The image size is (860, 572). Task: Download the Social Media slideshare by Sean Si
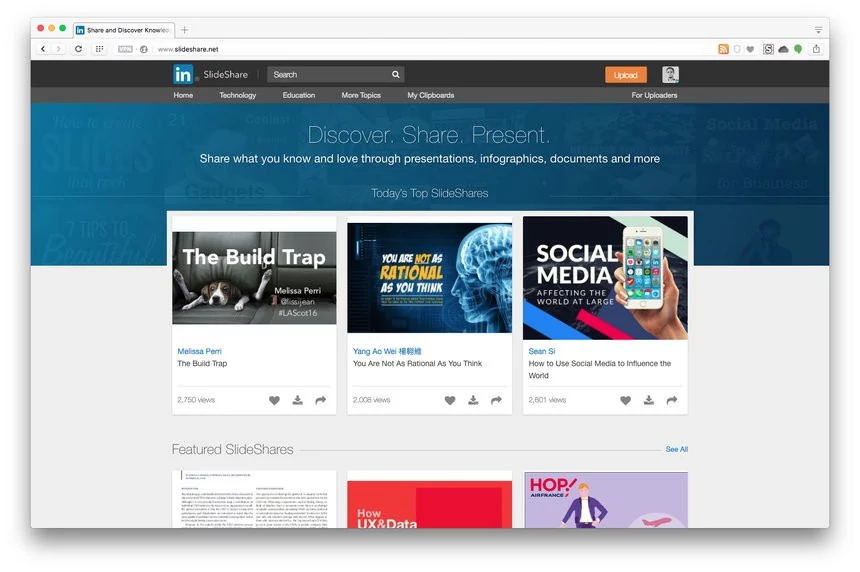[648, 400]
